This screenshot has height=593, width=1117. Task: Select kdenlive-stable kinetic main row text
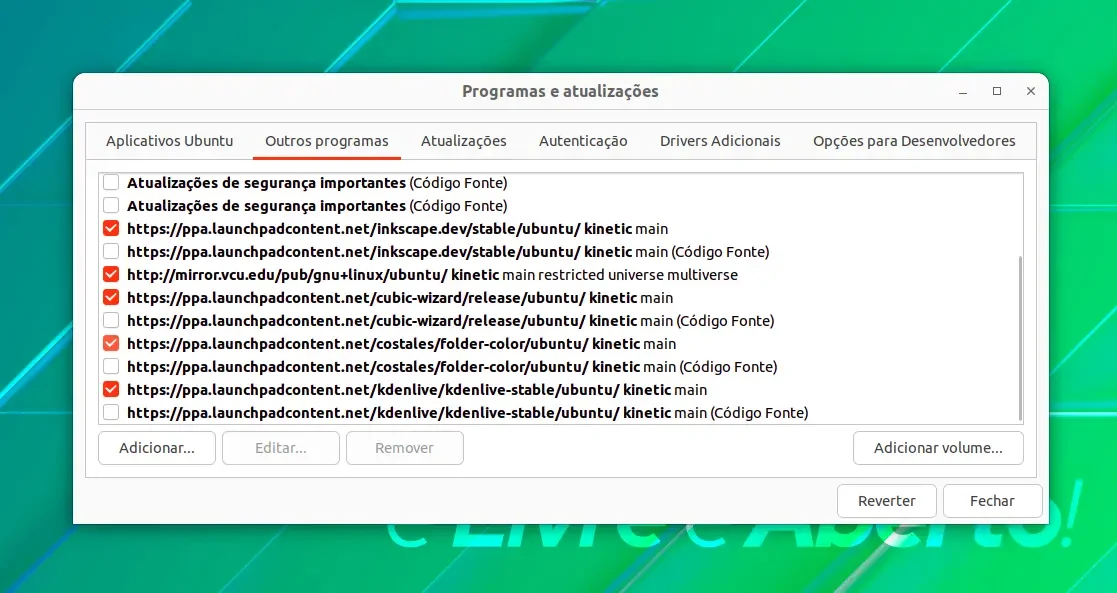click(x=417, y=390)
